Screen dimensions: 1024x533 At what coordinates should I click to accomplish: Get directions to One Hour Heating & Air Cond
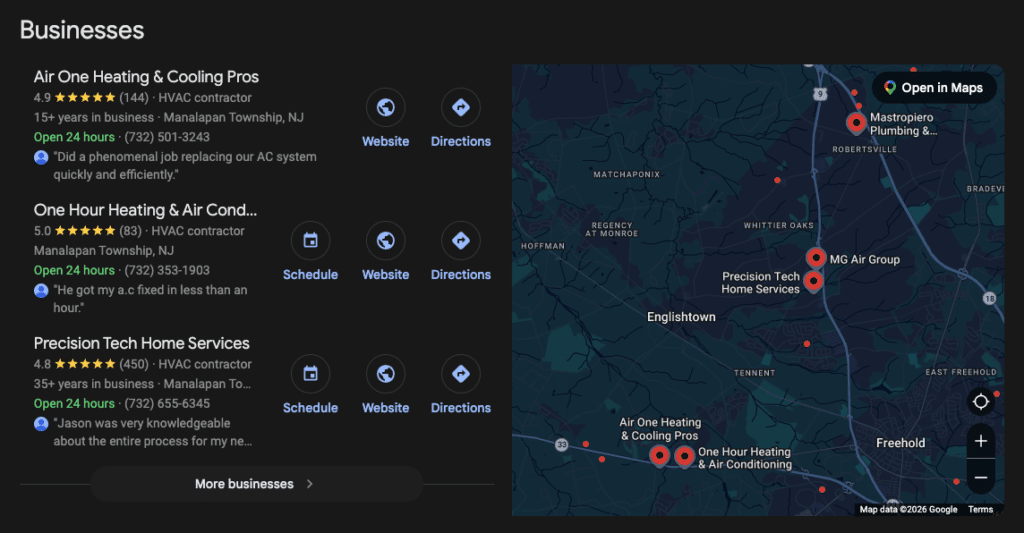[x=460, y=240]
